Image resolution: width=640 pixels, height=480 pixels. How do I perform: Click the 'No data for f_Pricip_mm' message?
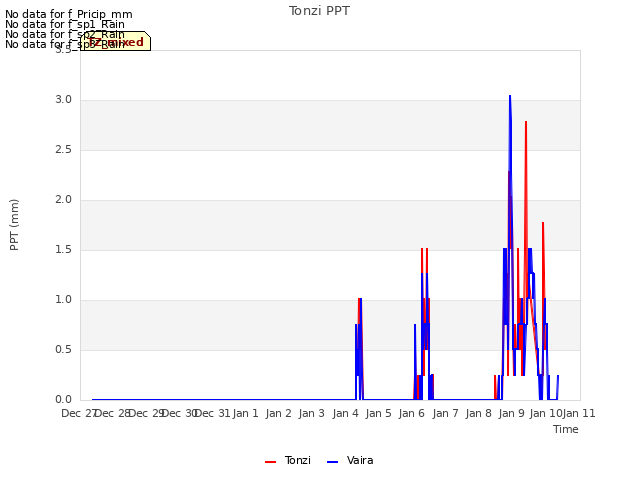69,14
